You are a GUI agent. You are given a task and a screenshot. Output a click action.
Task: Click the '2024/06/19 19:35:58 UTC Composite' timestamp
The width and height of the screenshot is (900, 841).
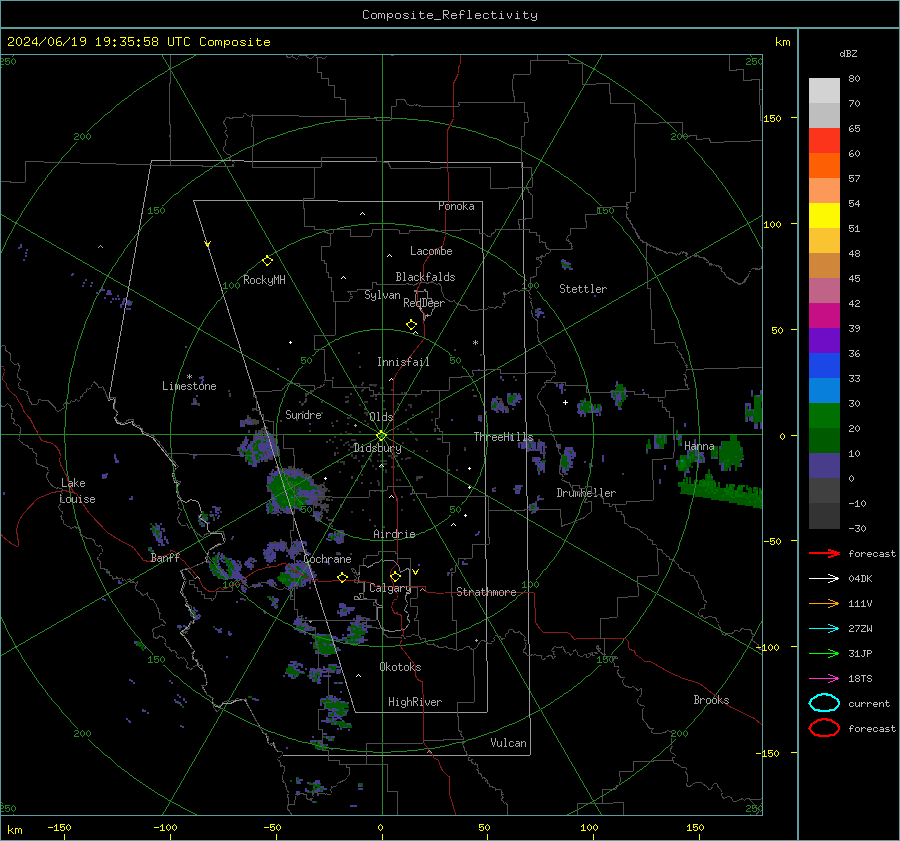[x=138, y=42]
